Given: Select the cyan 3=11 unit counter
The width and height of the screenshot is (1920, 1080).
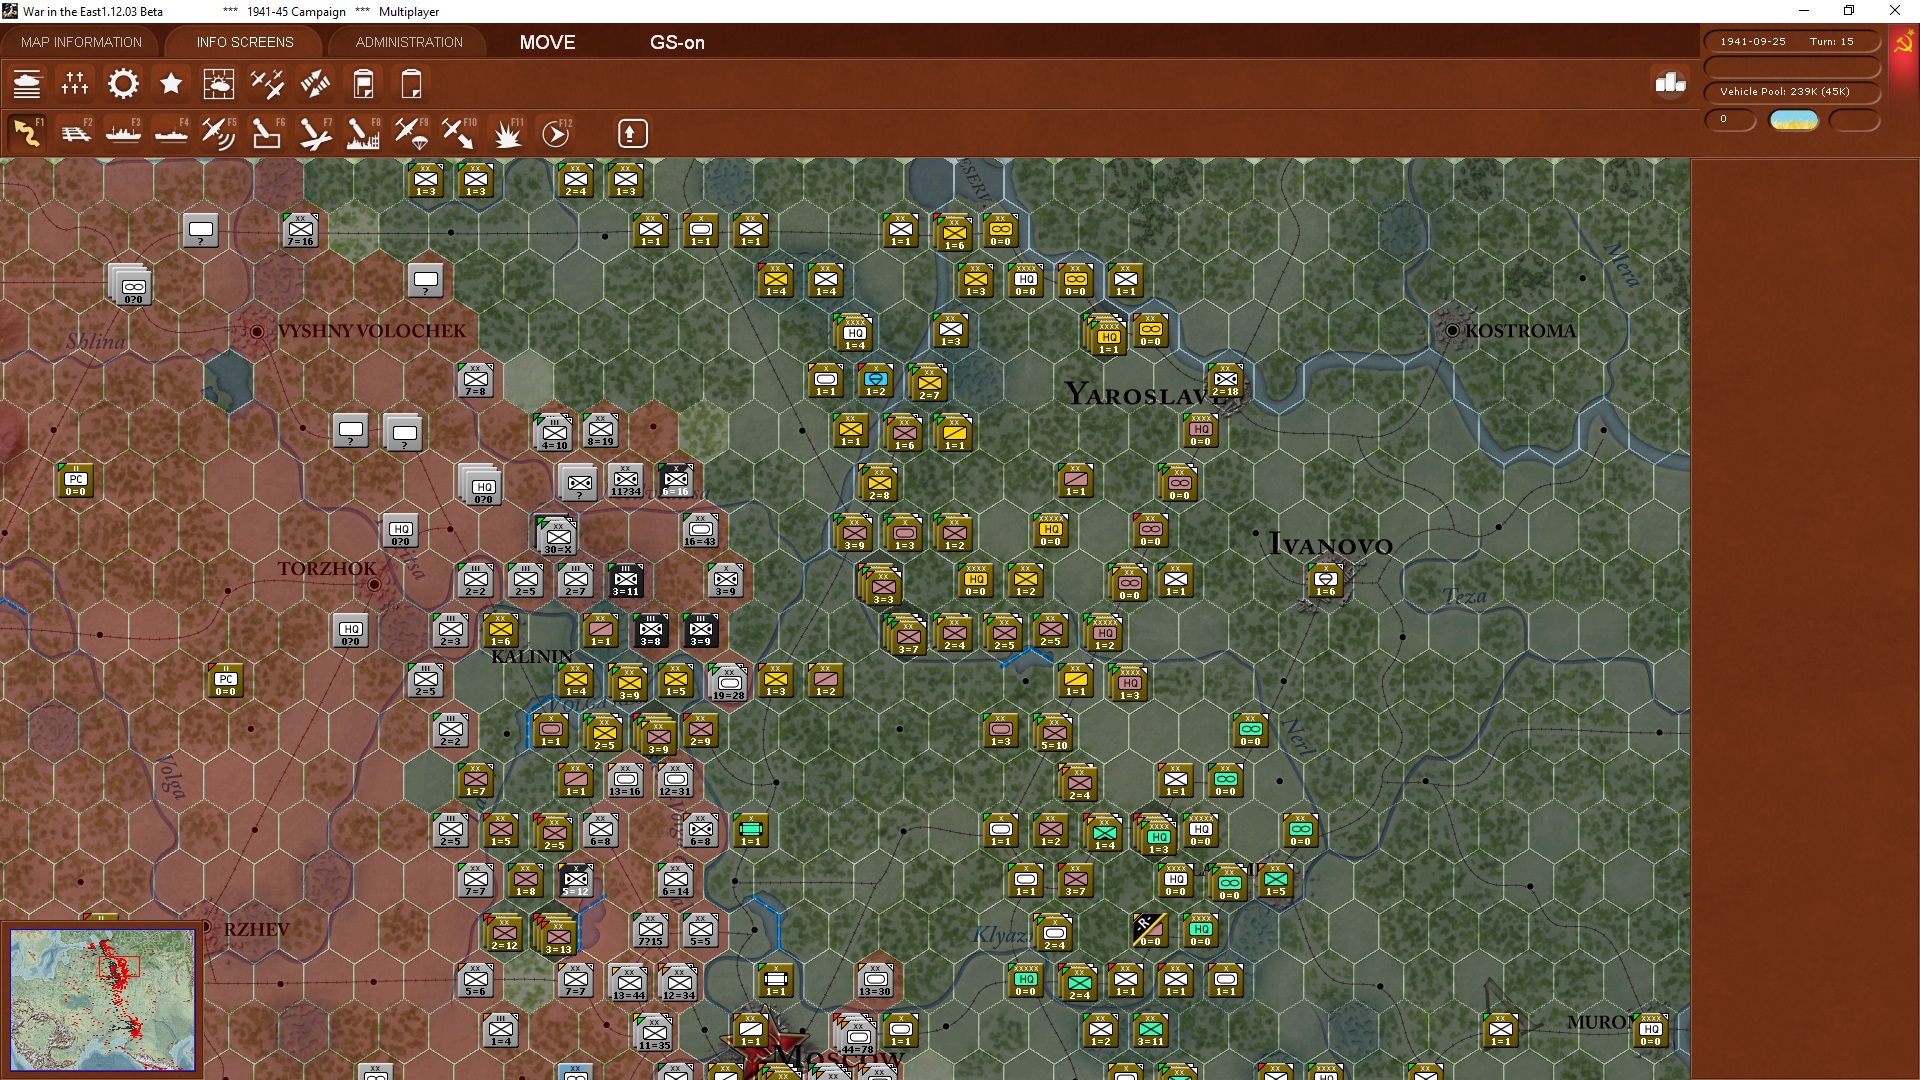Looking at the screenshot, I should (1151, 1030).
